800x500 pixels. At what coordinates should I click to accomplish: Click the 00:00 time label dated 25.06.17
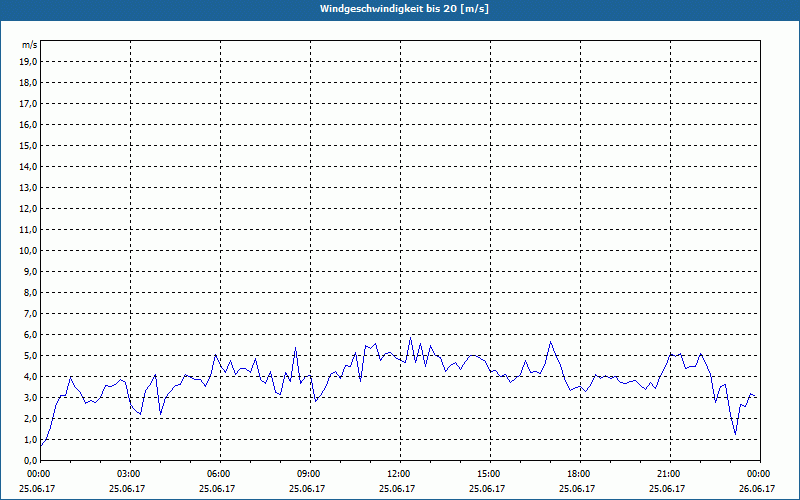(41, 474)
